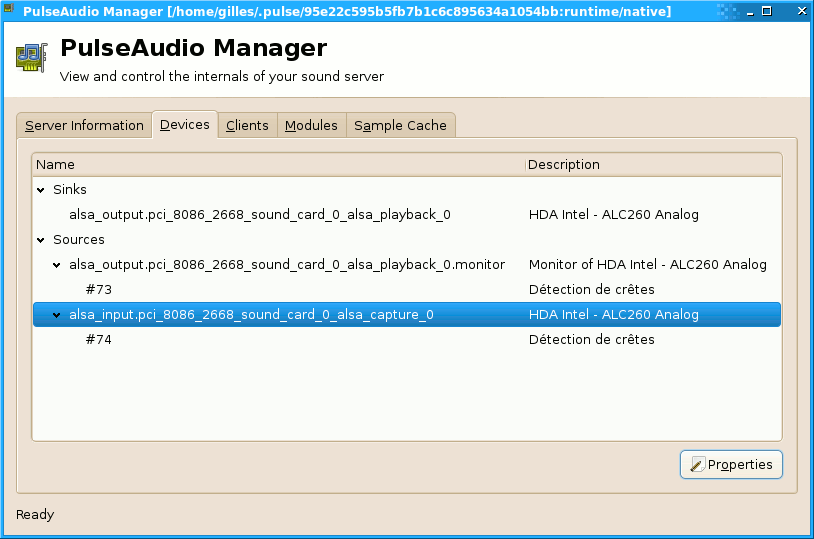Open the Sample Cache tab
Viewport: 814px width, 539px height.
click(400, 126)
